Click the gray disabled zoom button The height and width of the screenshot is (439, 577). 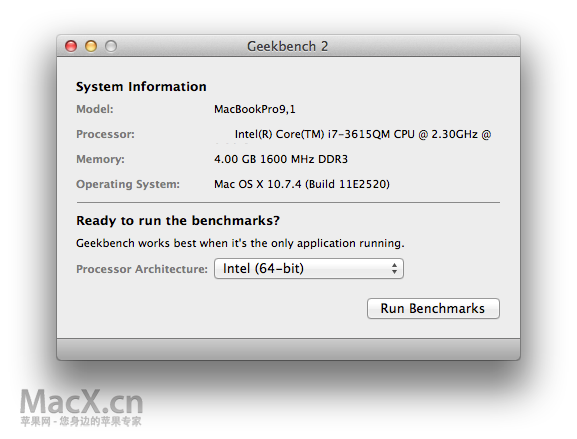111,46
